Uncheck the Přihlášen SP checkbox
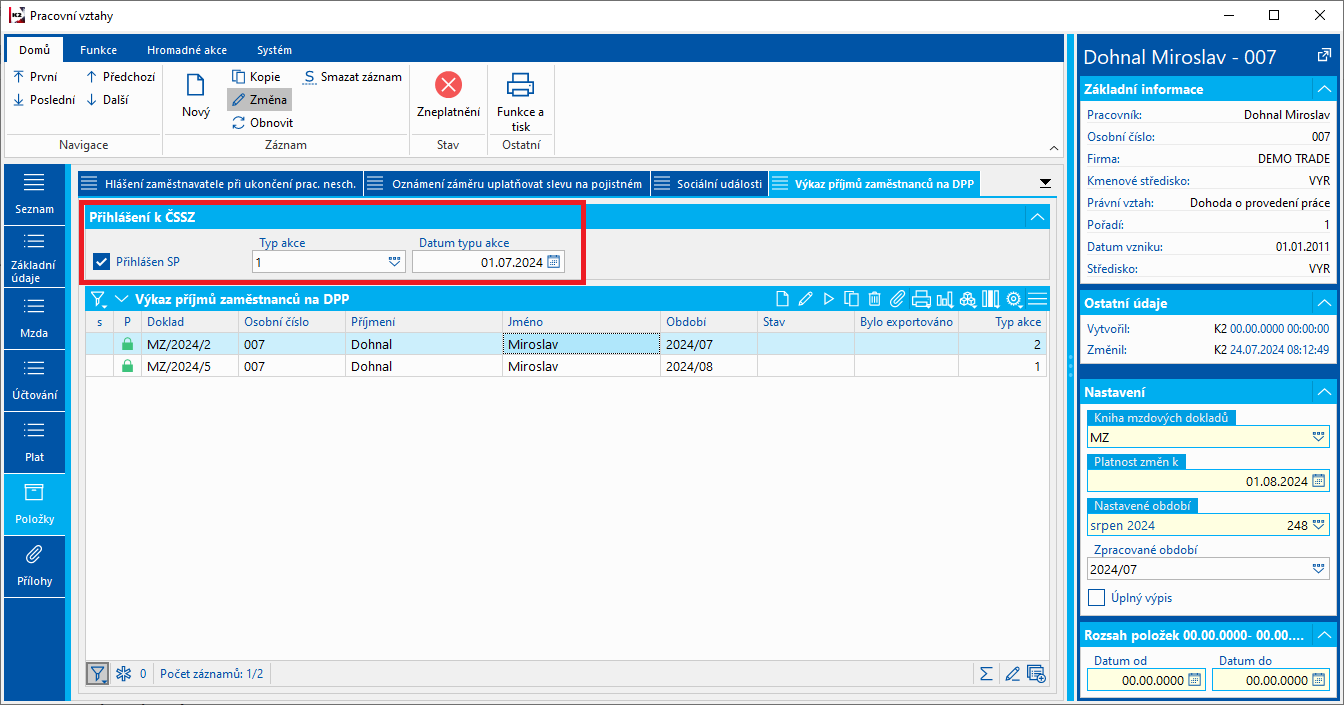This screenshot has width=1344, height=705. (x=101, y=262)
